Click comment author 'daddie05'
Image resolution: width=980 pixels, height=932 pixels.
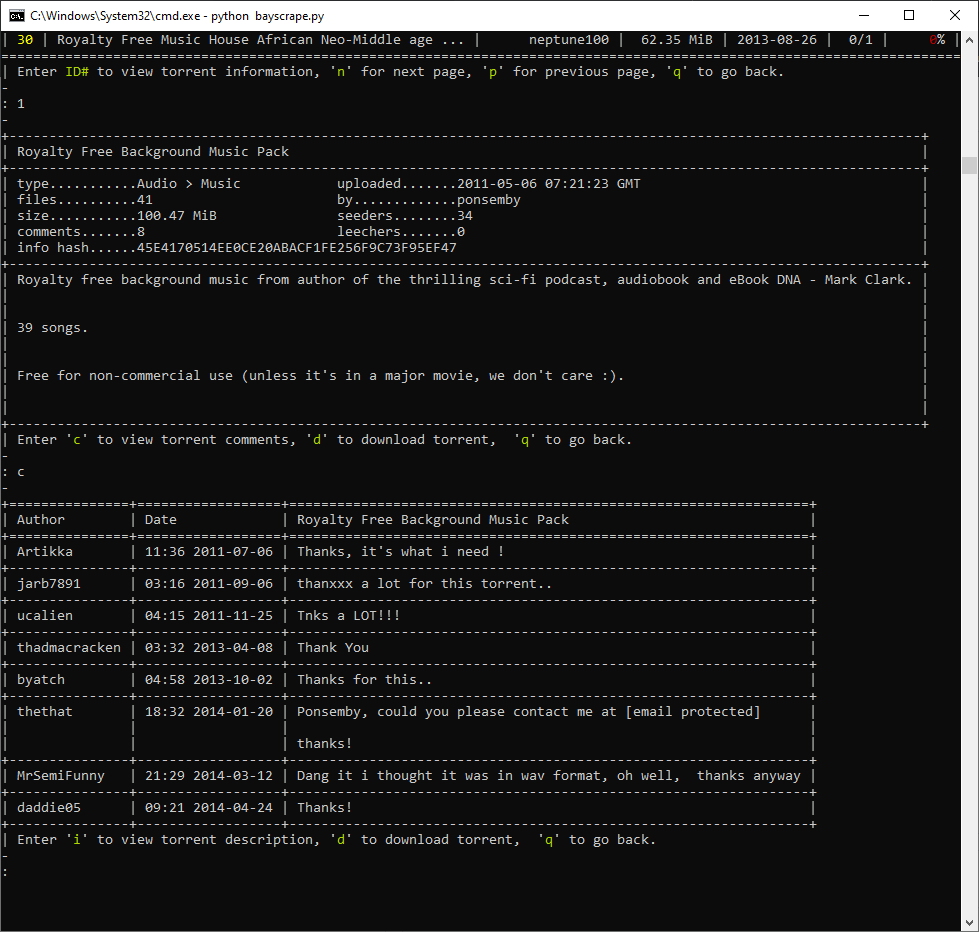tap(49, 808)
